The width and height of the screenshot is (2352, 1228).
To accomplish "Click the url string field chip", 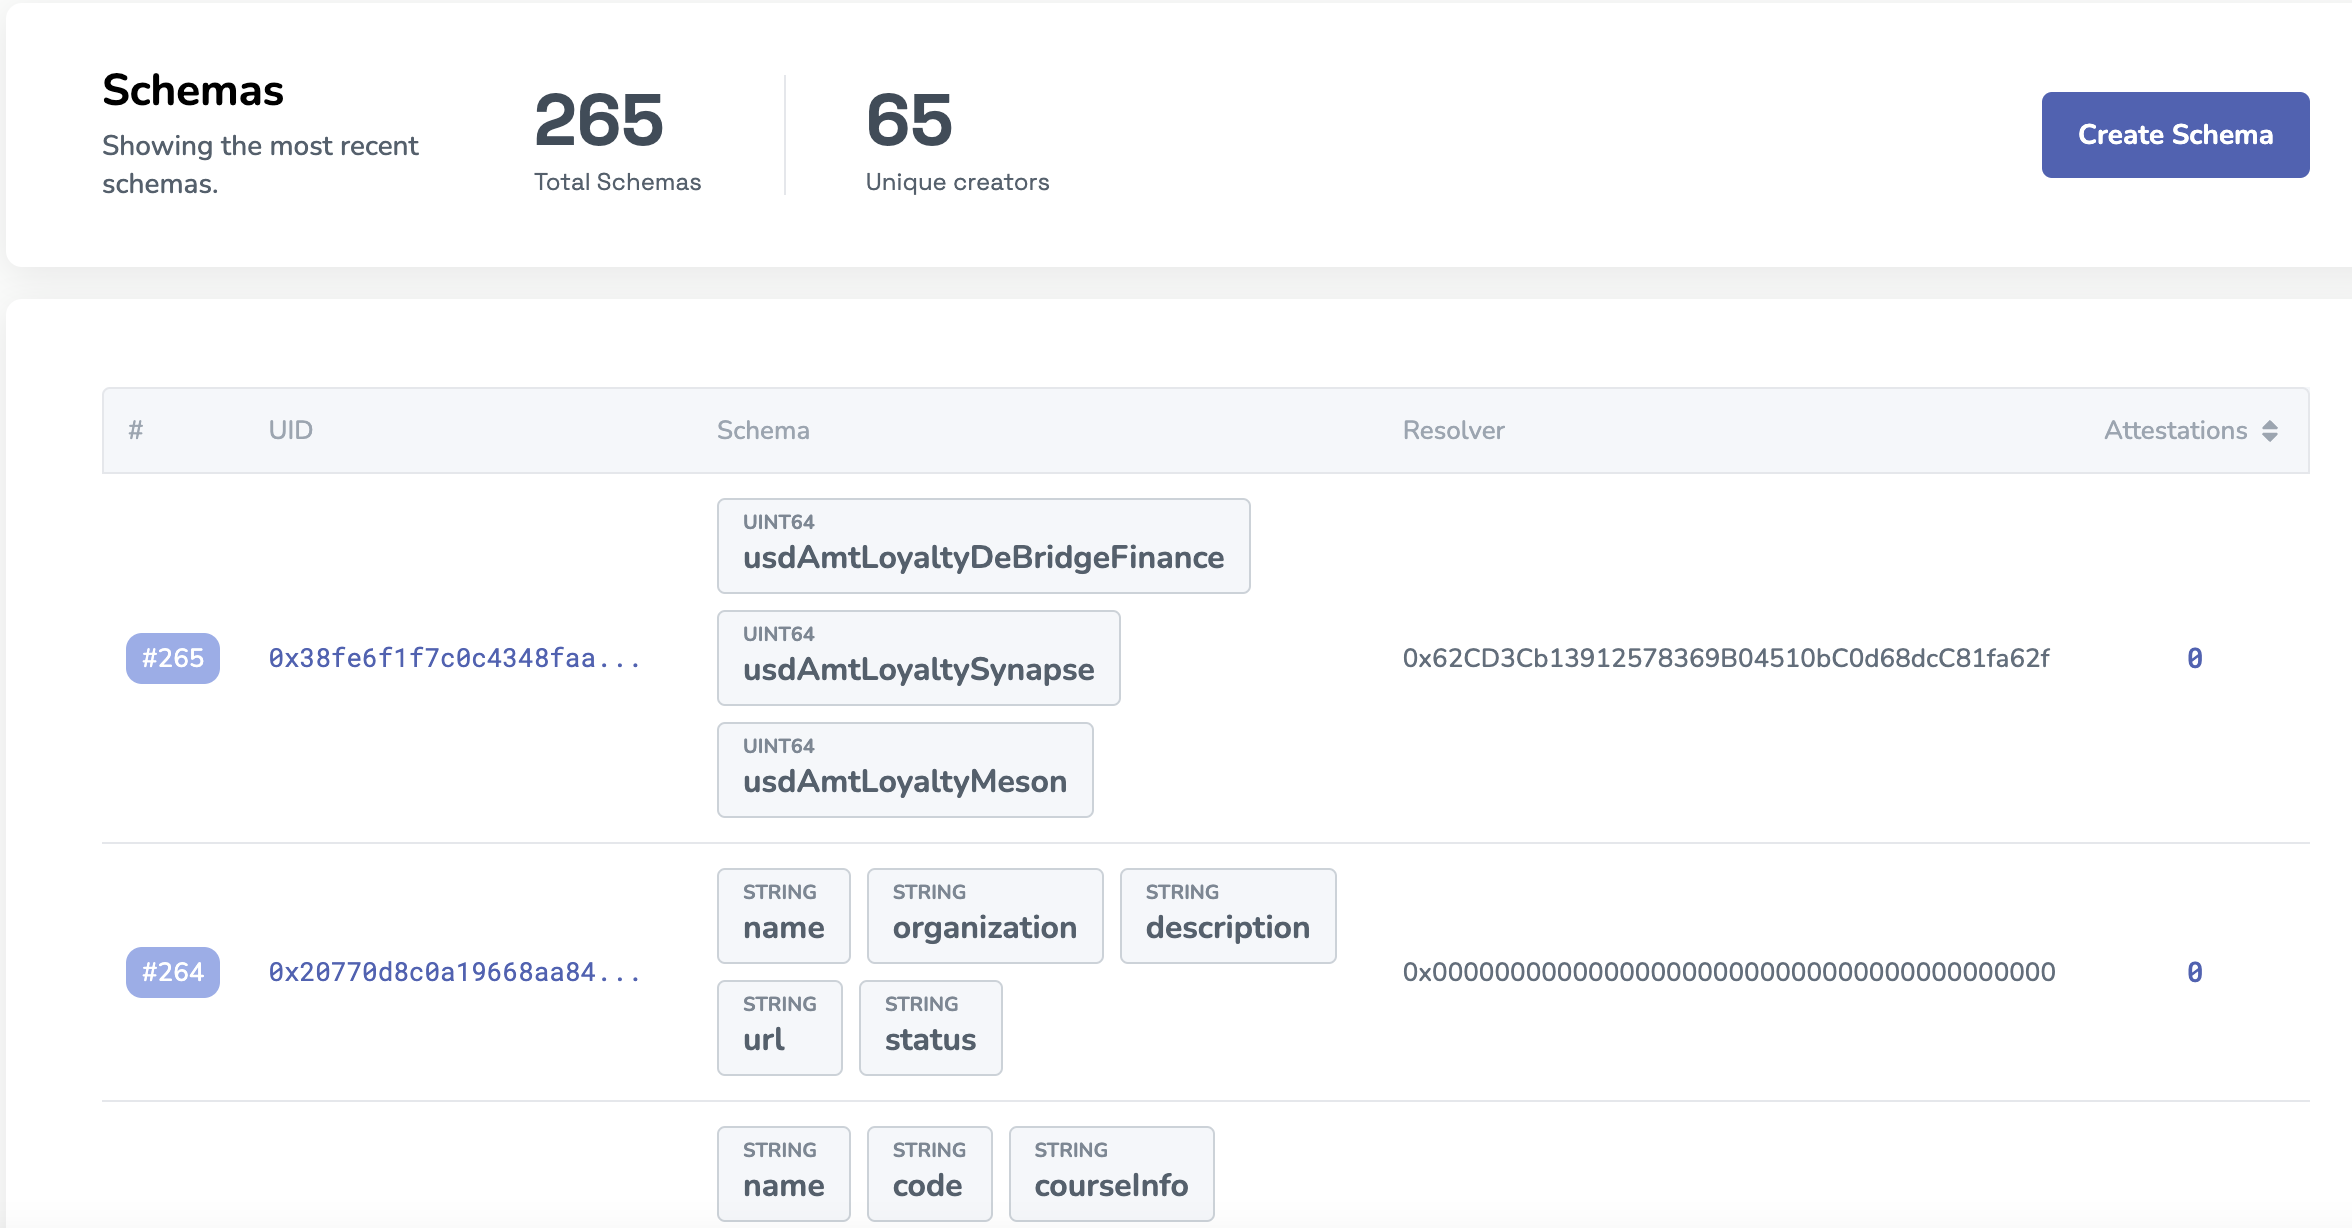I will (779, 1028).
